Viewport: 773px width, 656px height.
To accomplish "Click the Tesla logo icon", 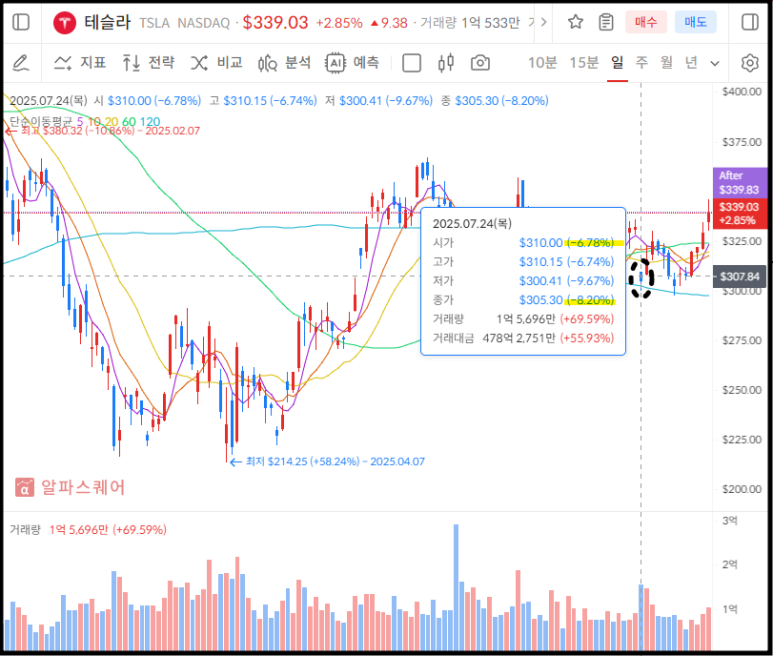I will pos(65,23).
